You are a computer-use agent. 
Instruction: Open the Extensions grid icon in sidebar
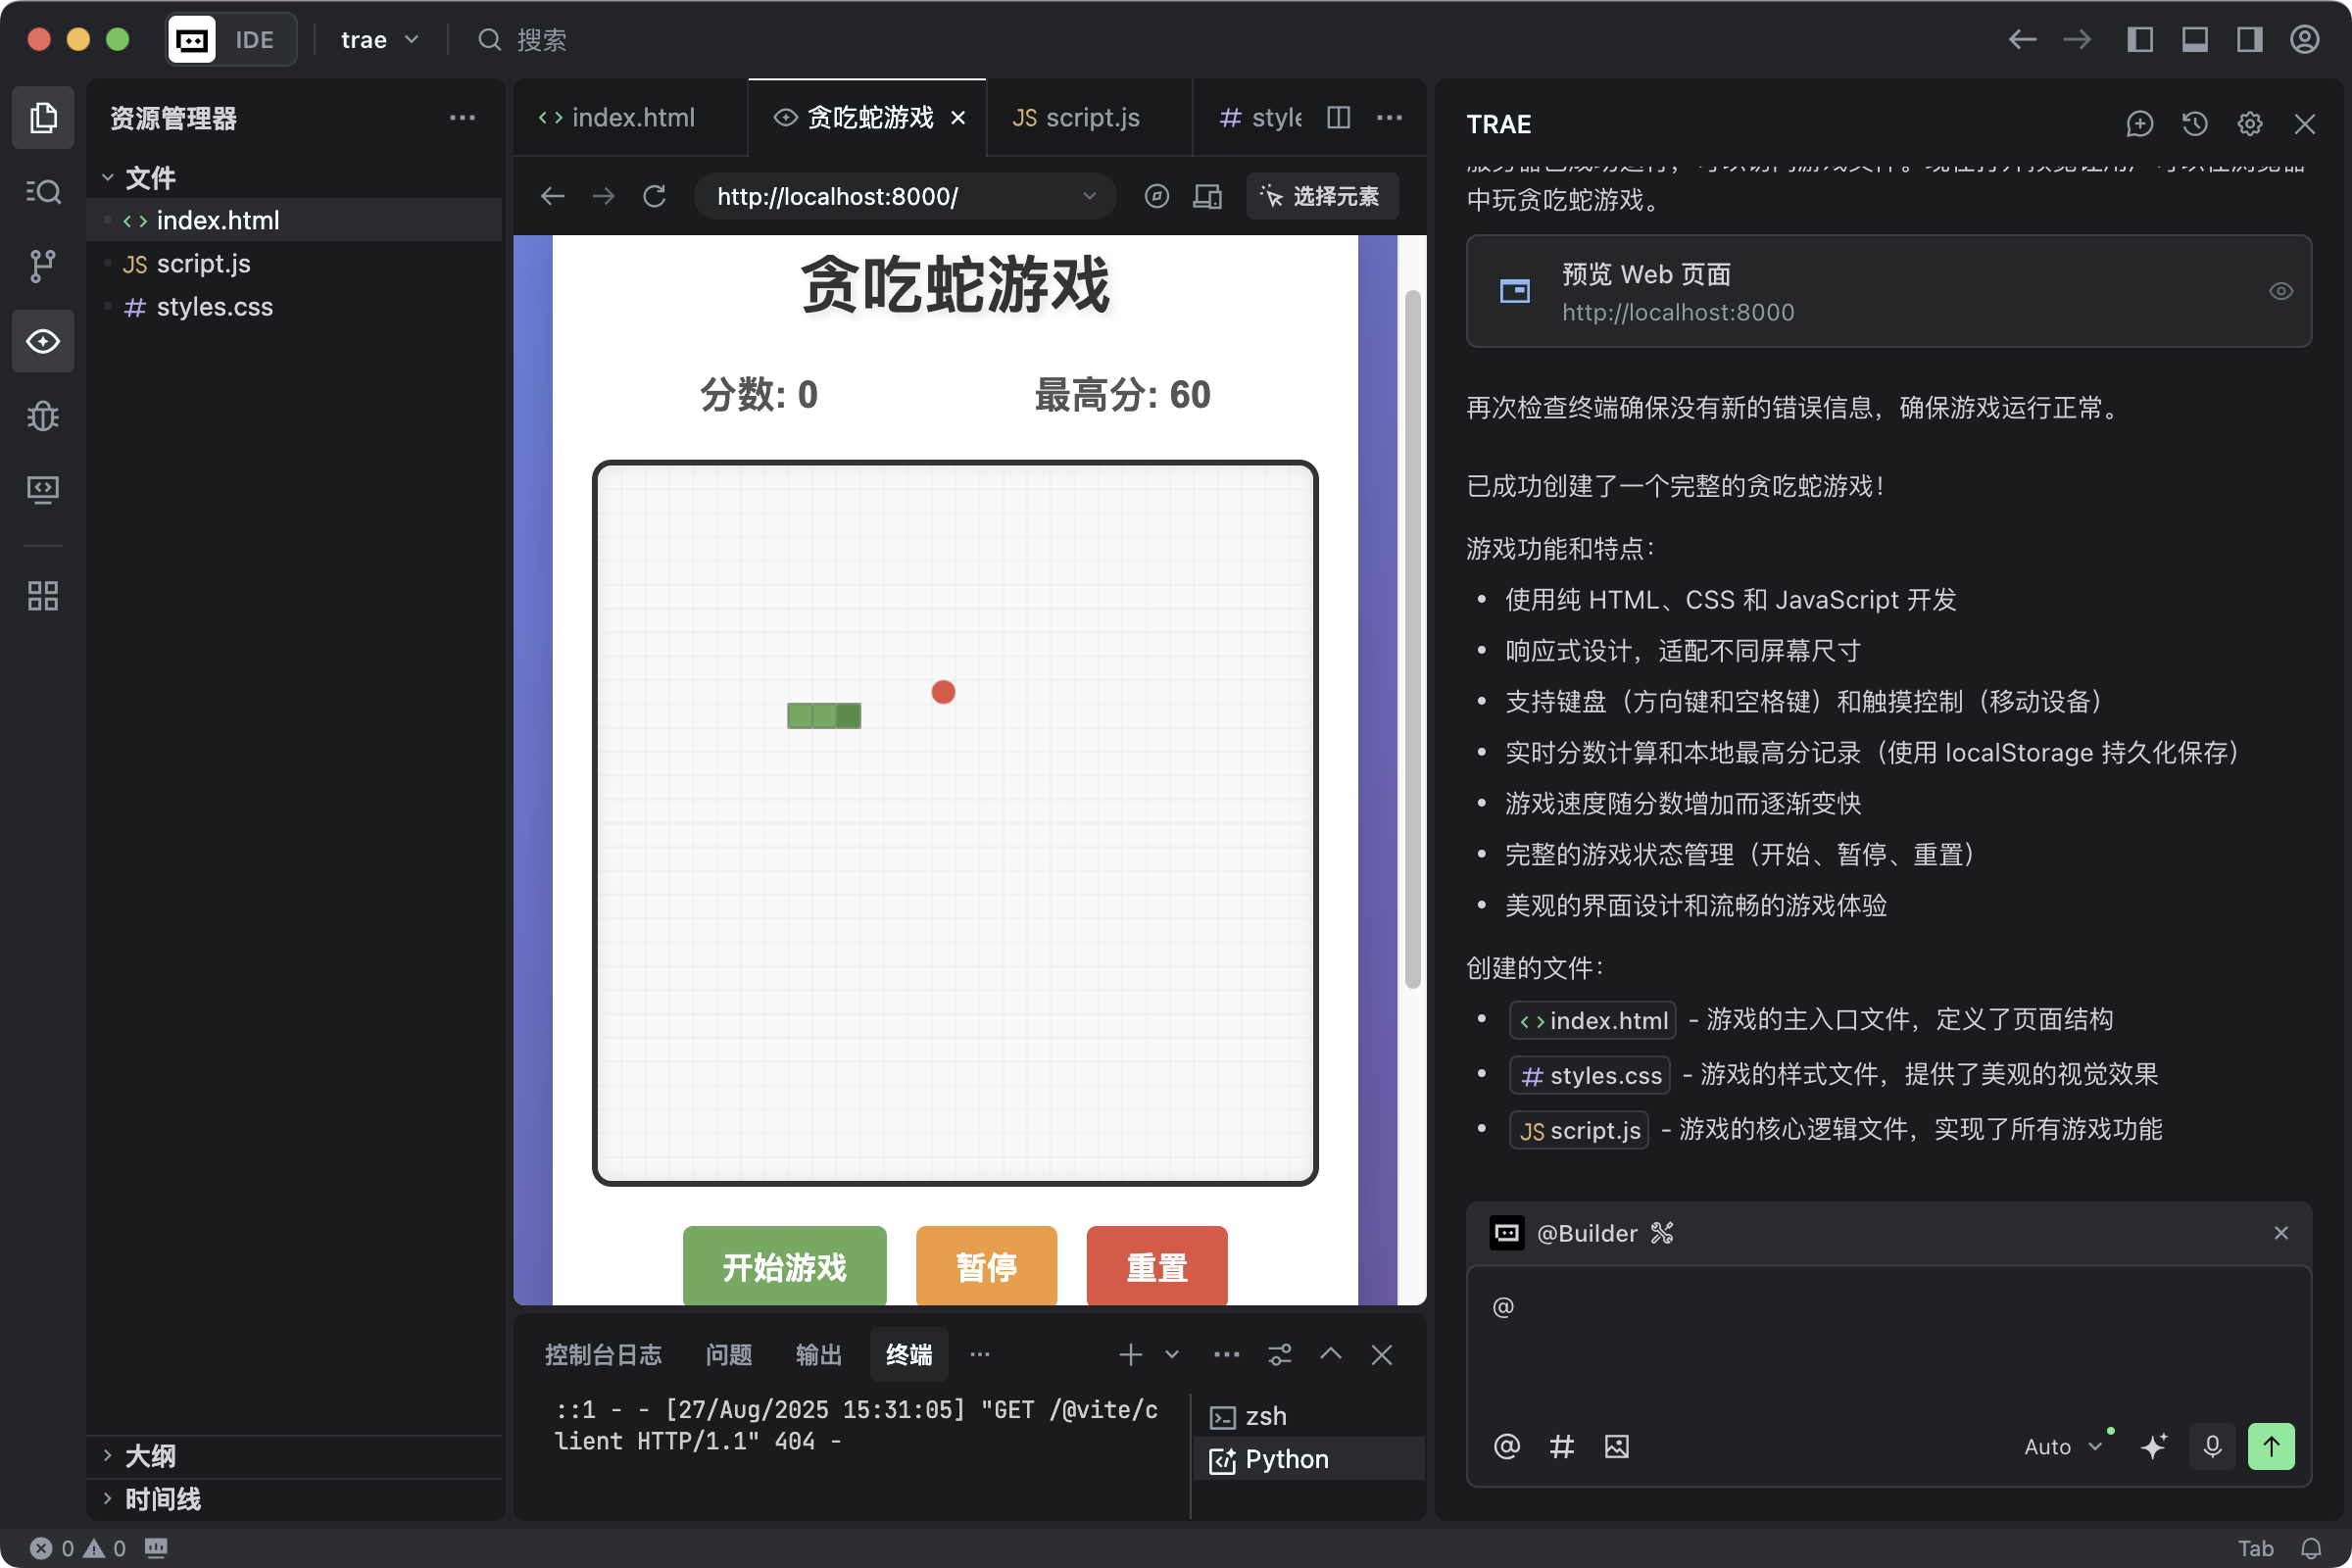click(43, 596)
